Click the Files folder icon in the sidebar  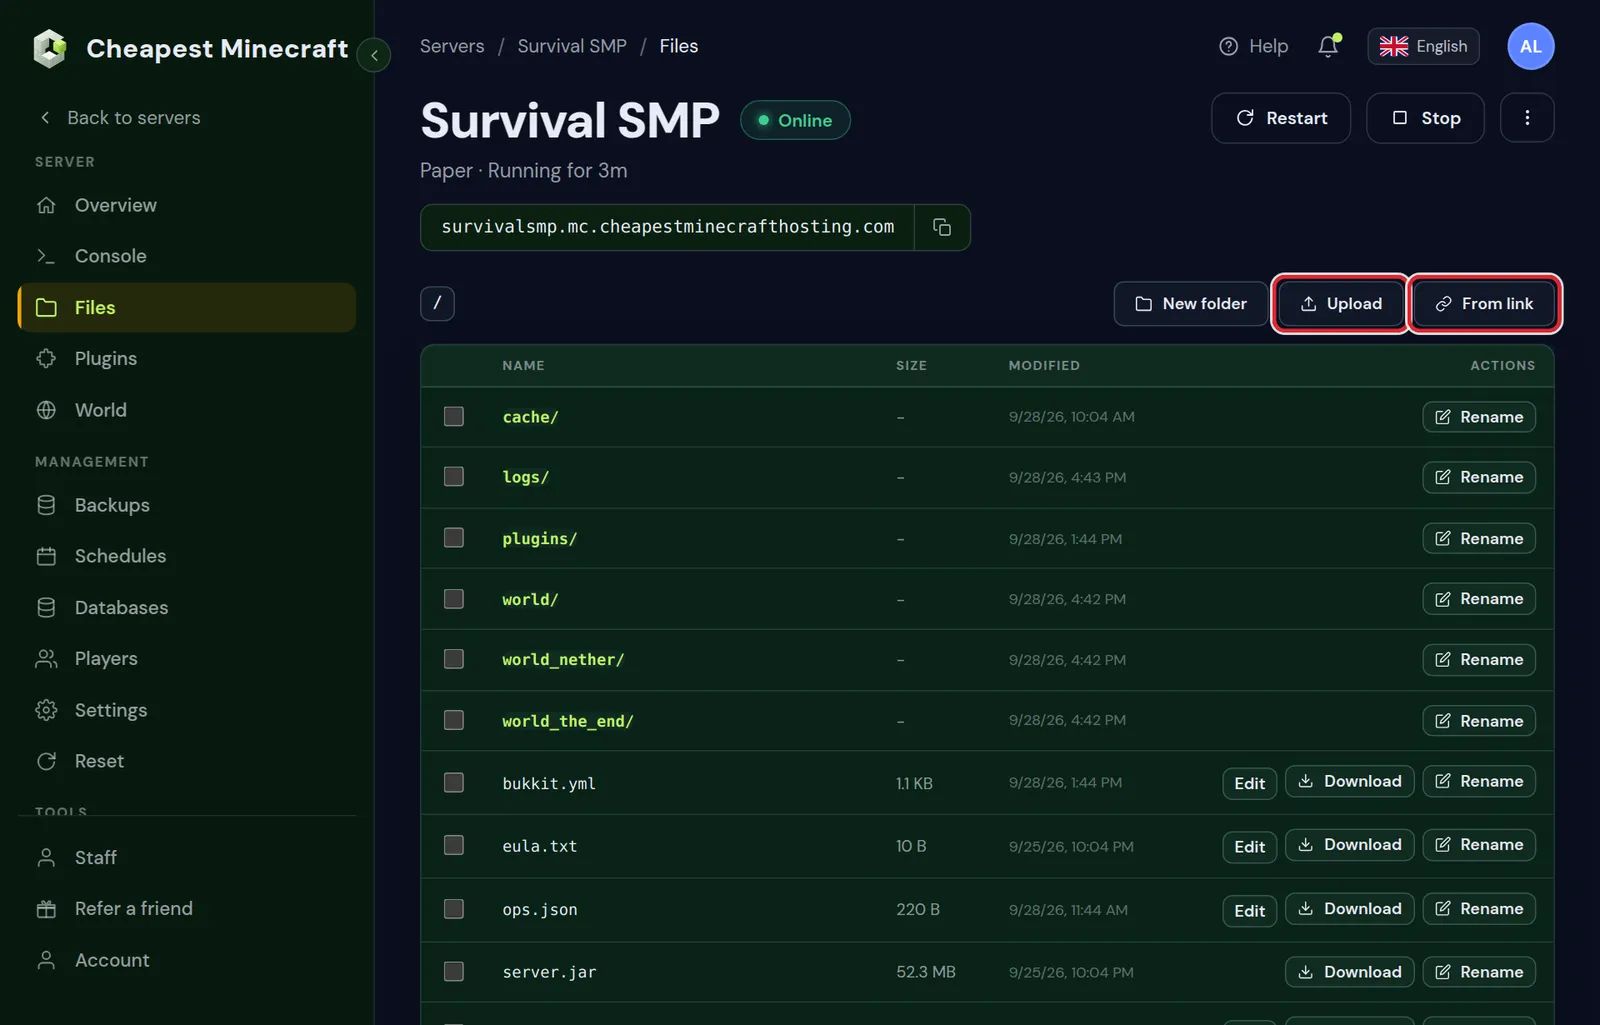(x=46, y=307)
